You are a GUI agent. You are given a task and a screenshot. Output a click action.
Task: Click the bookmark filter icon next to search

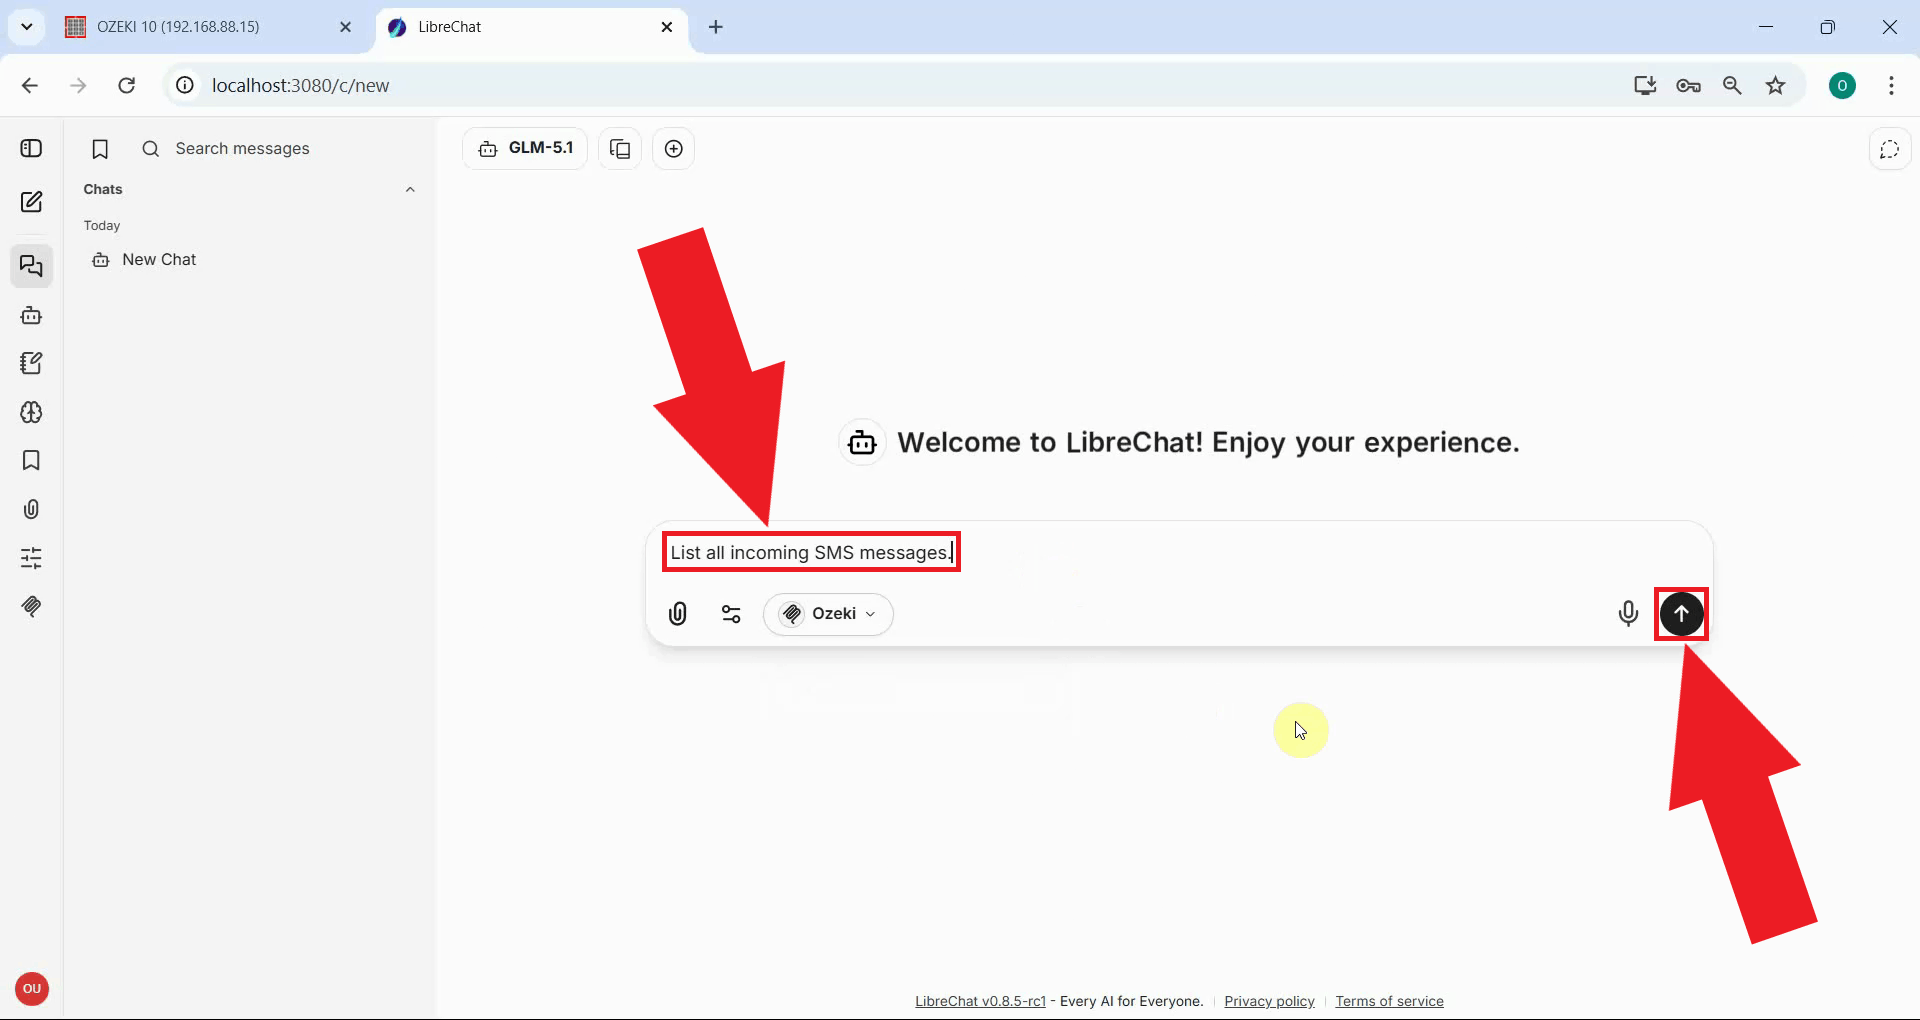tap(100, 149)
